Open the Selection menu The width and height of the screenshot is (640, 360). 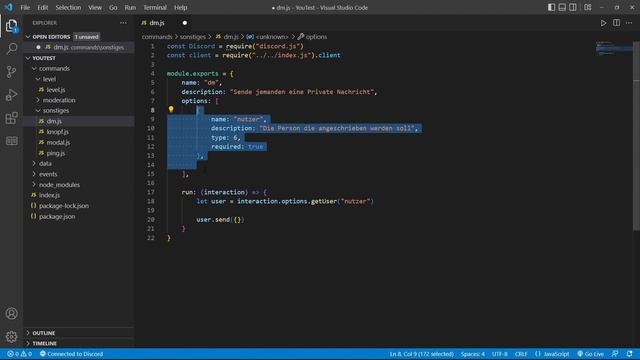[68, 7]
